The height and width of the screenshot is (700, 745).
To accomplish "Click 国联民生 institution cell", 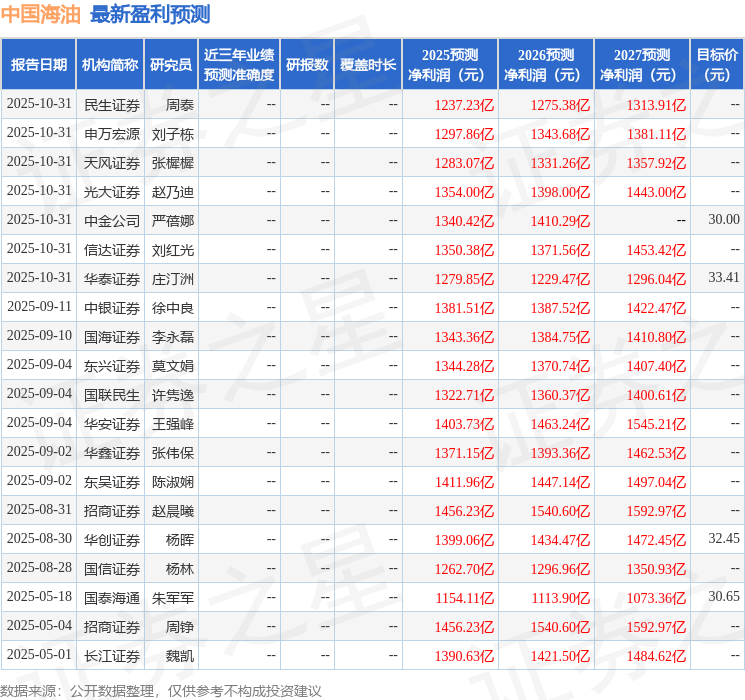I will coord(112,395).
